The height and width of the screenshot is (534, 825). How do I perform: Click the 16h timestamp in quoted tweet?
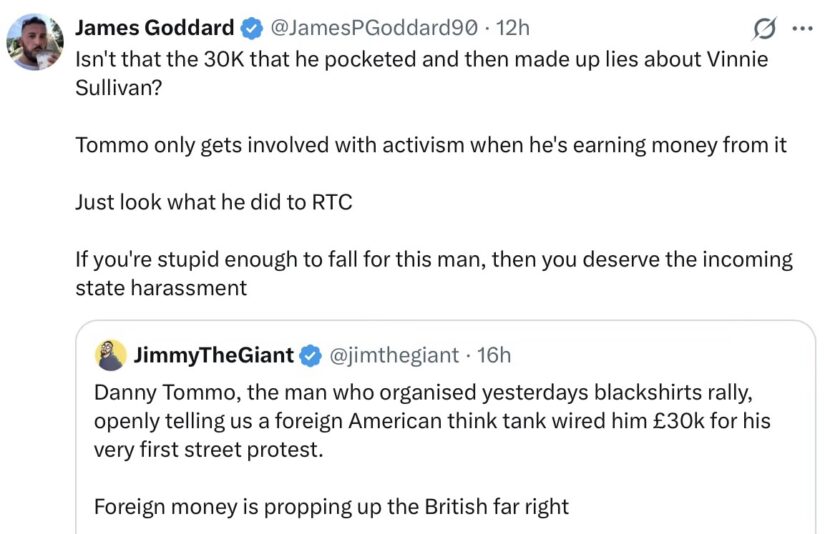pos(494,356)
